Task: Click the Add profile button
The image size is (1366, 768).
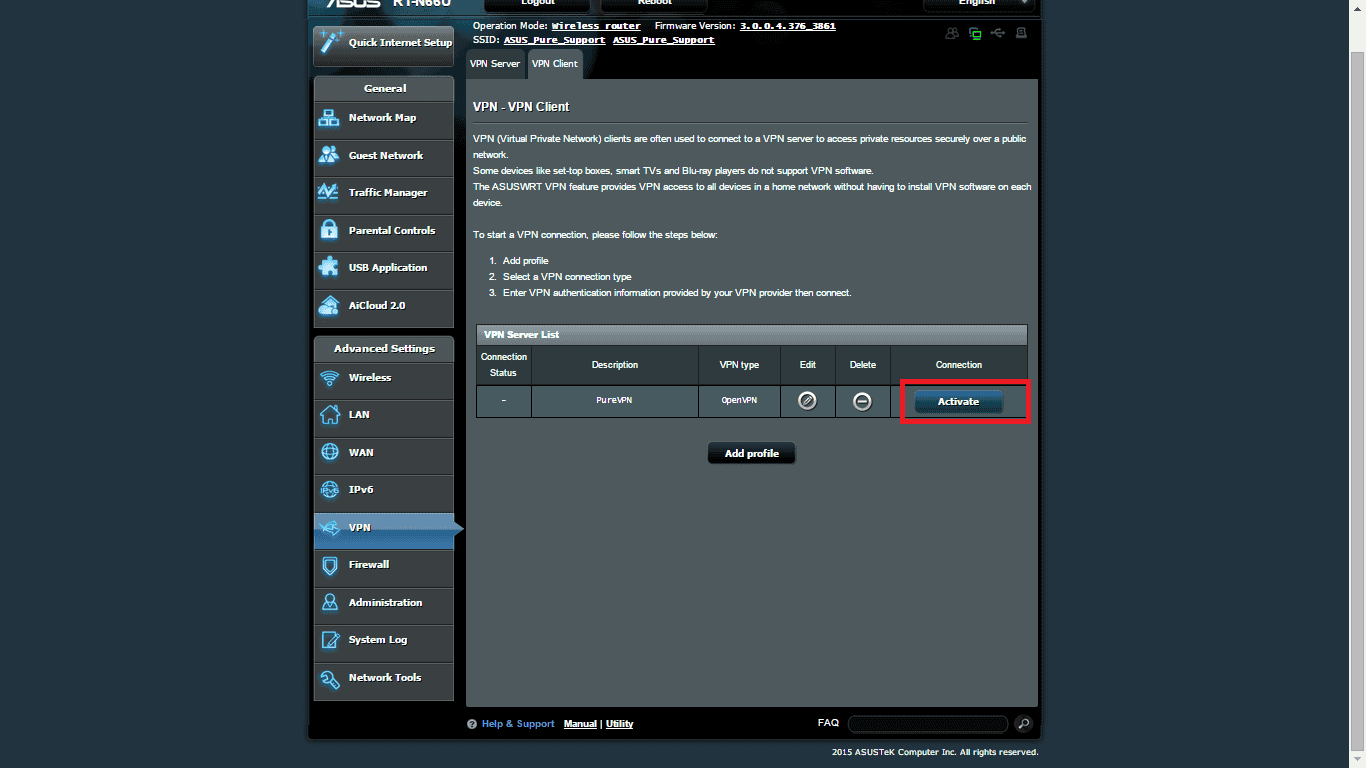Action: tap(751, 453)
